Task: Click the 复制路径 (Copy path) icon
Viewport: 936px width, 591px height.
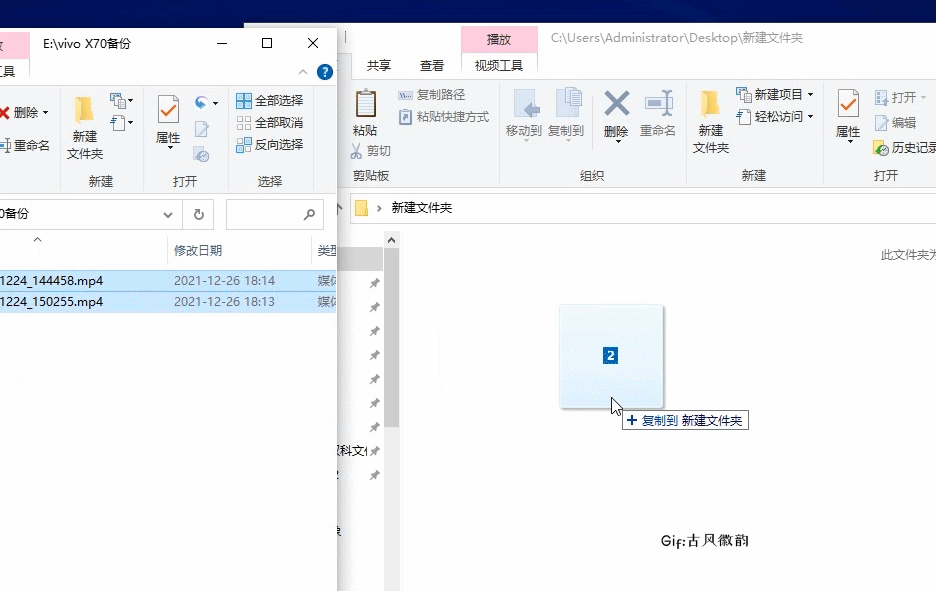Action: pyautogui.click(x=404, y=95)
